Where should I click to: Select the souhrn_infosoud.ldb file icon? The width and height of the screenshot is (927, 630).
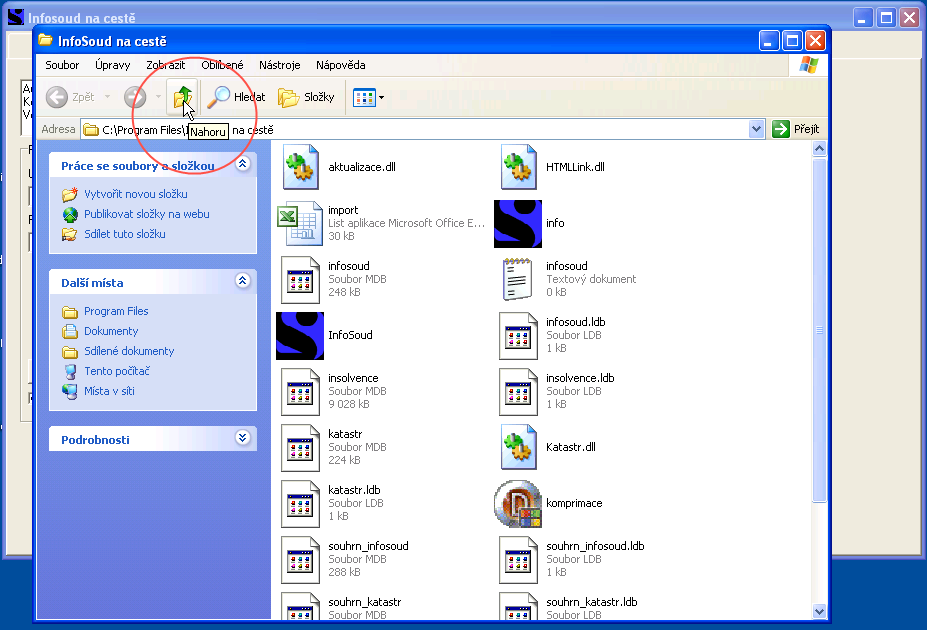[518, 560]
